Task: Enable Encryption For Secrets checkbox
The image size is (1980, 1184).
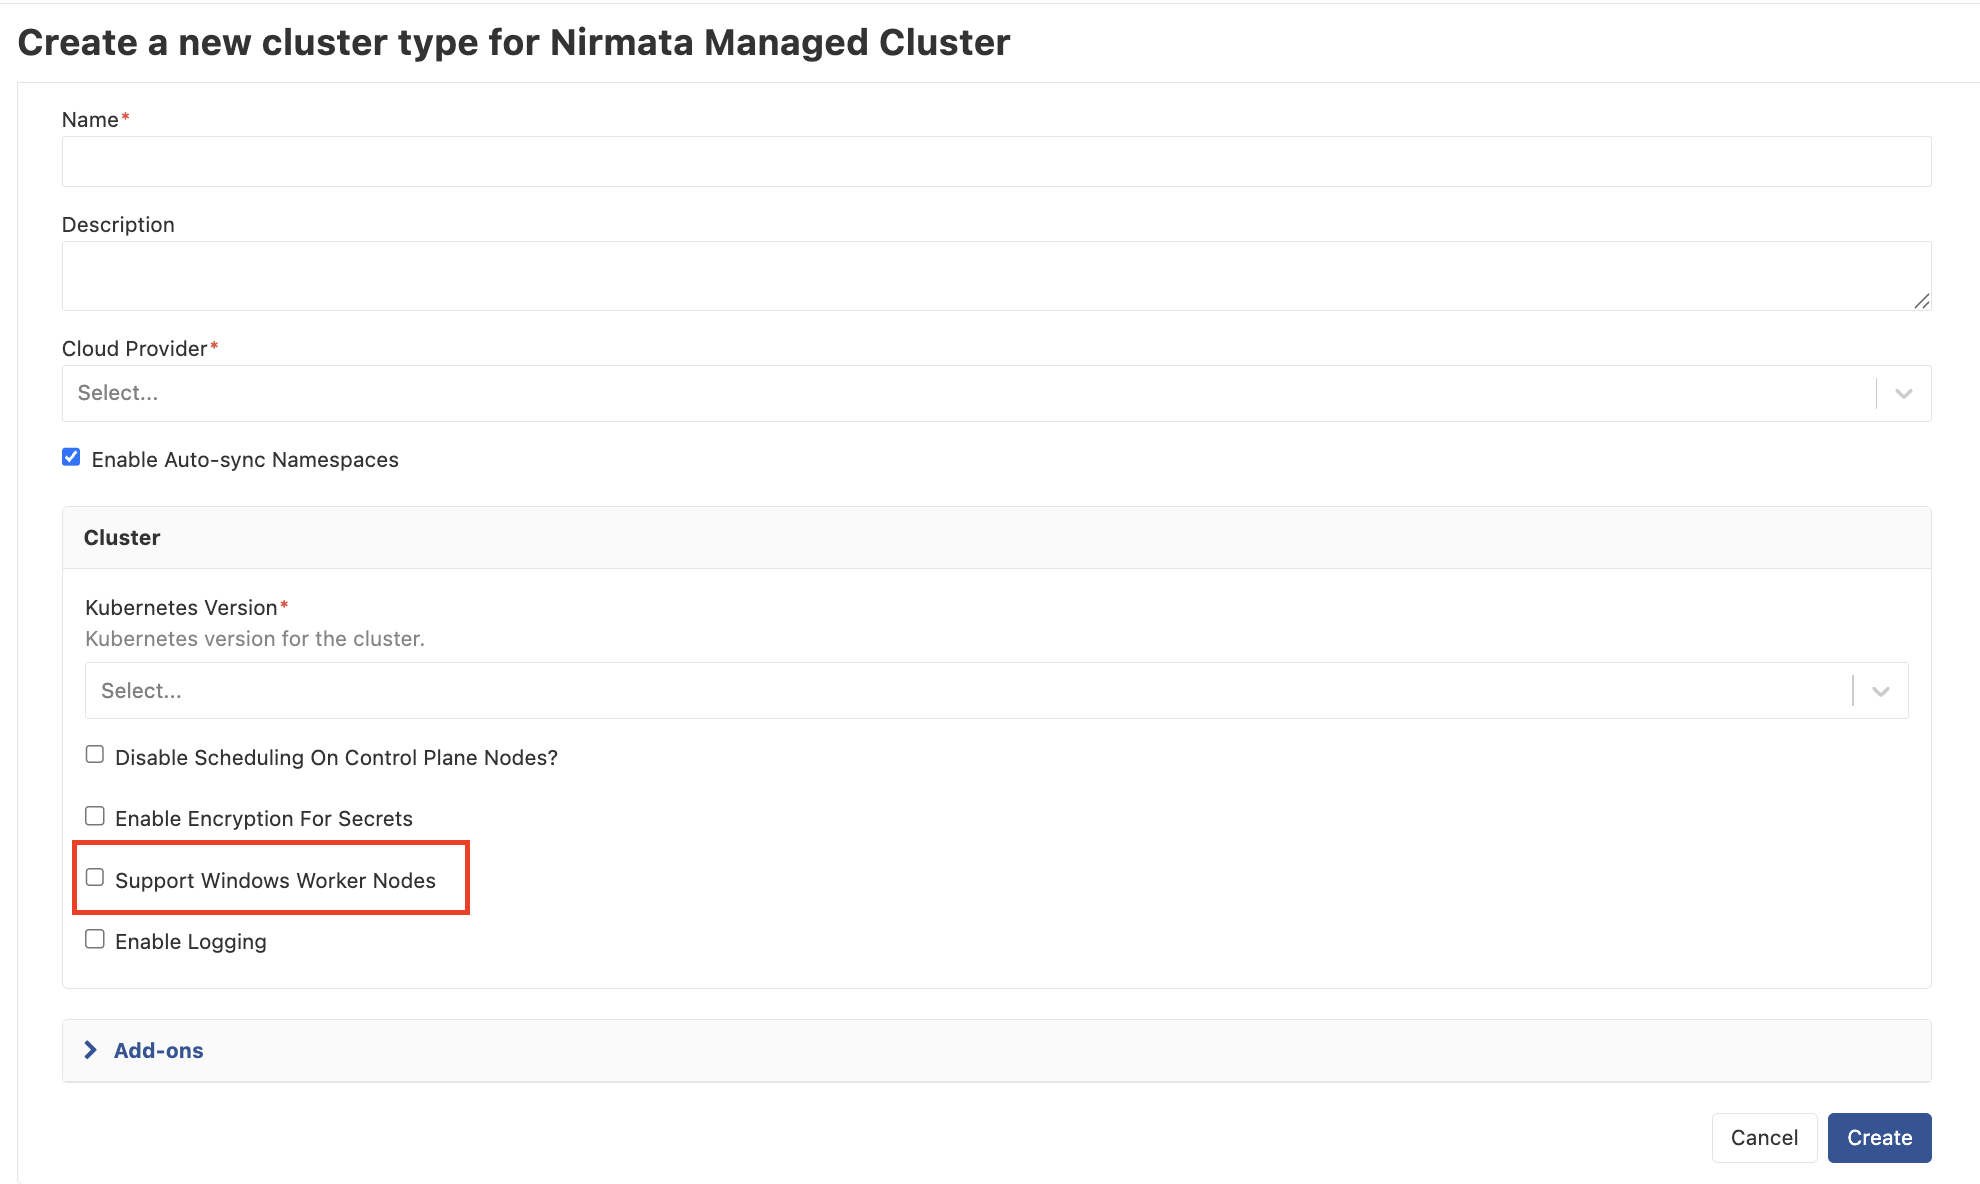Action: 95,816
